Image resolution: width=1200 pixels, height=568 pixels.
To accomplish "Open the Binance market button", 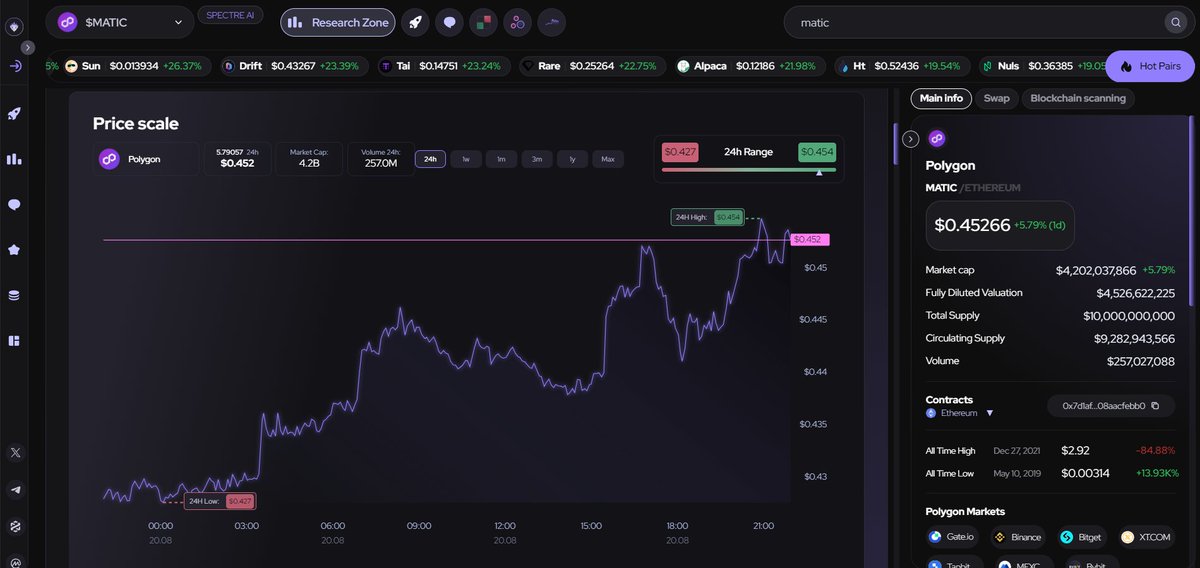I will [1018, 537].
